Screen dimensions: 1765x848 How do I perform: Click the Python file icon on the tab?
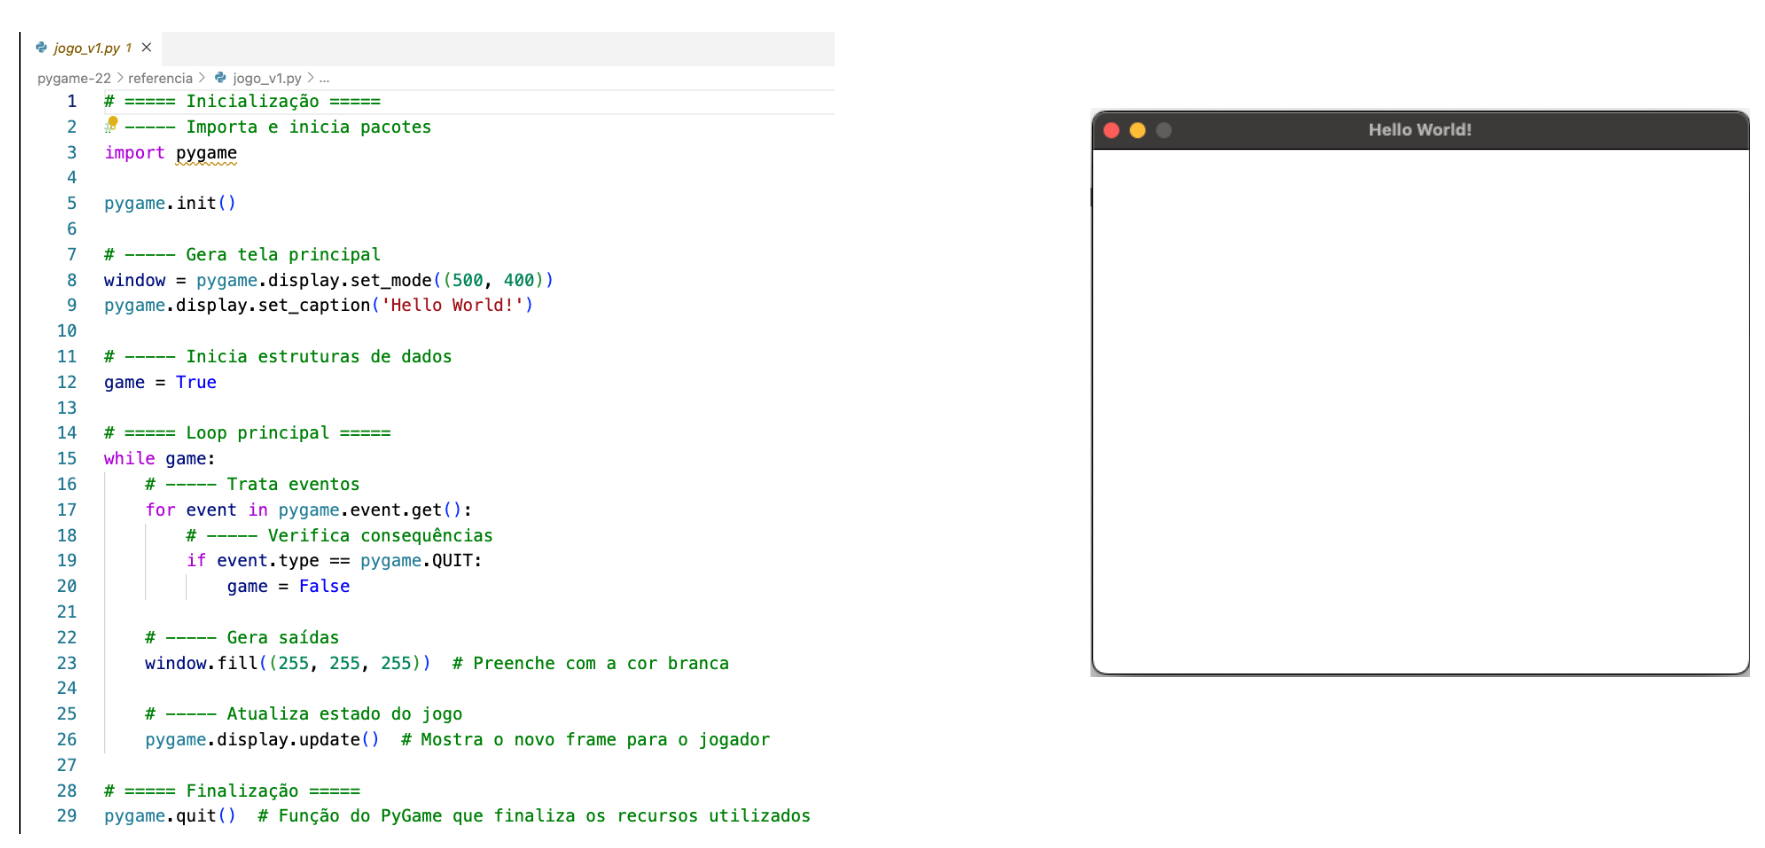pyautogui.click(x=41, y=47)
